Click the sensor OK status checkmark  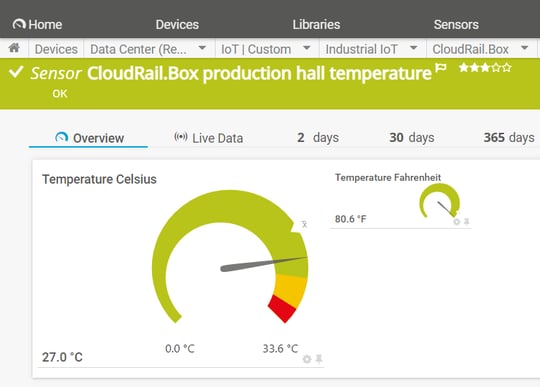tap(16, 72)
